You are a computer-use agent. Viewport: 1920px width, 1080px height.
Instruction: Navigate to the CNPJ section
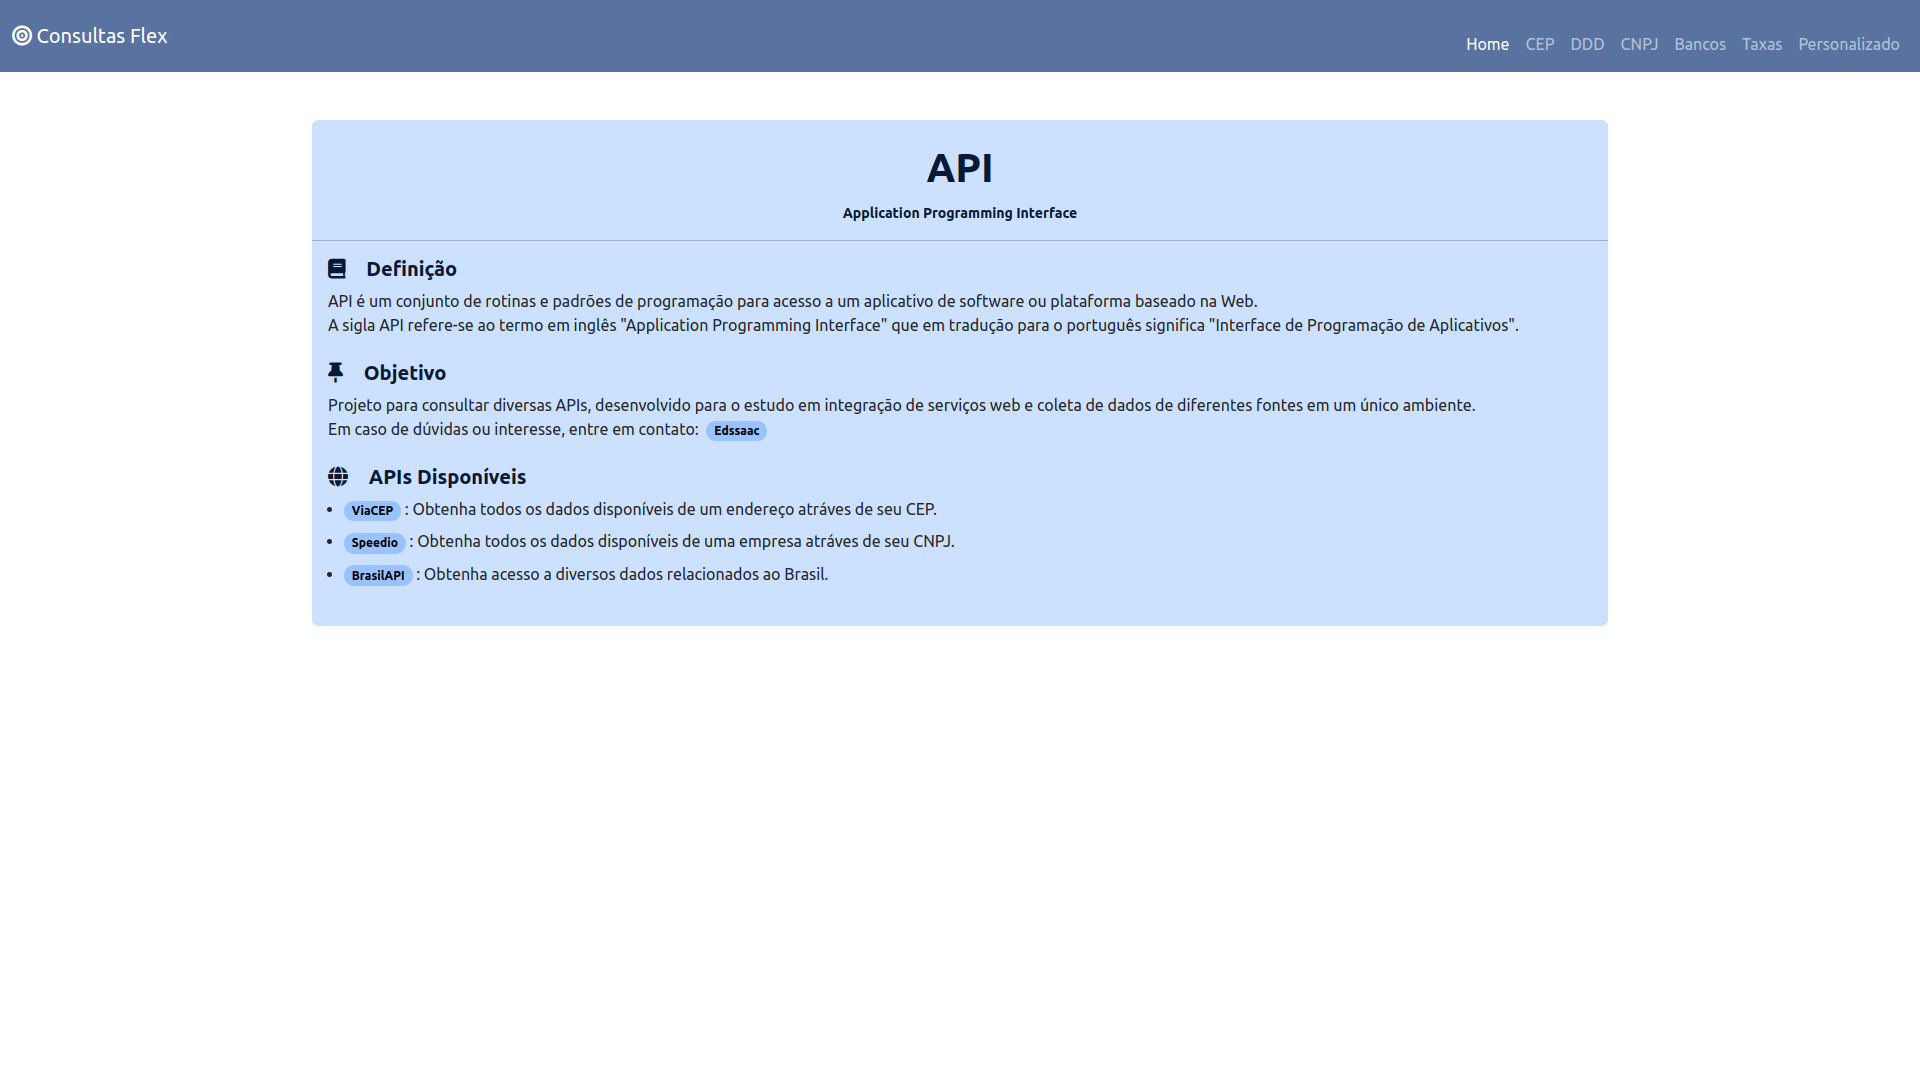[1639, 44]
